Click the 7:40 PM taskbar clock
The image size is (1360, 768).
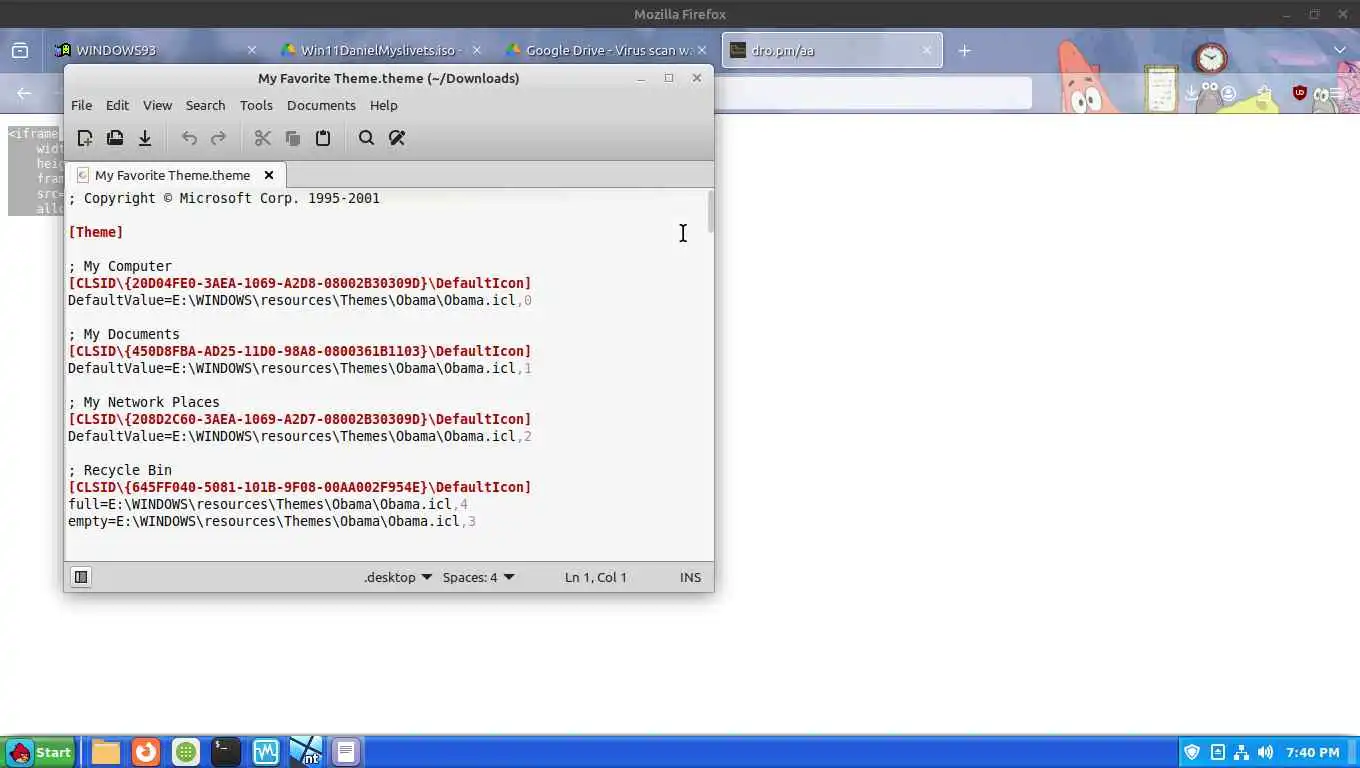pyautogui.click(x=1313, y=752)
